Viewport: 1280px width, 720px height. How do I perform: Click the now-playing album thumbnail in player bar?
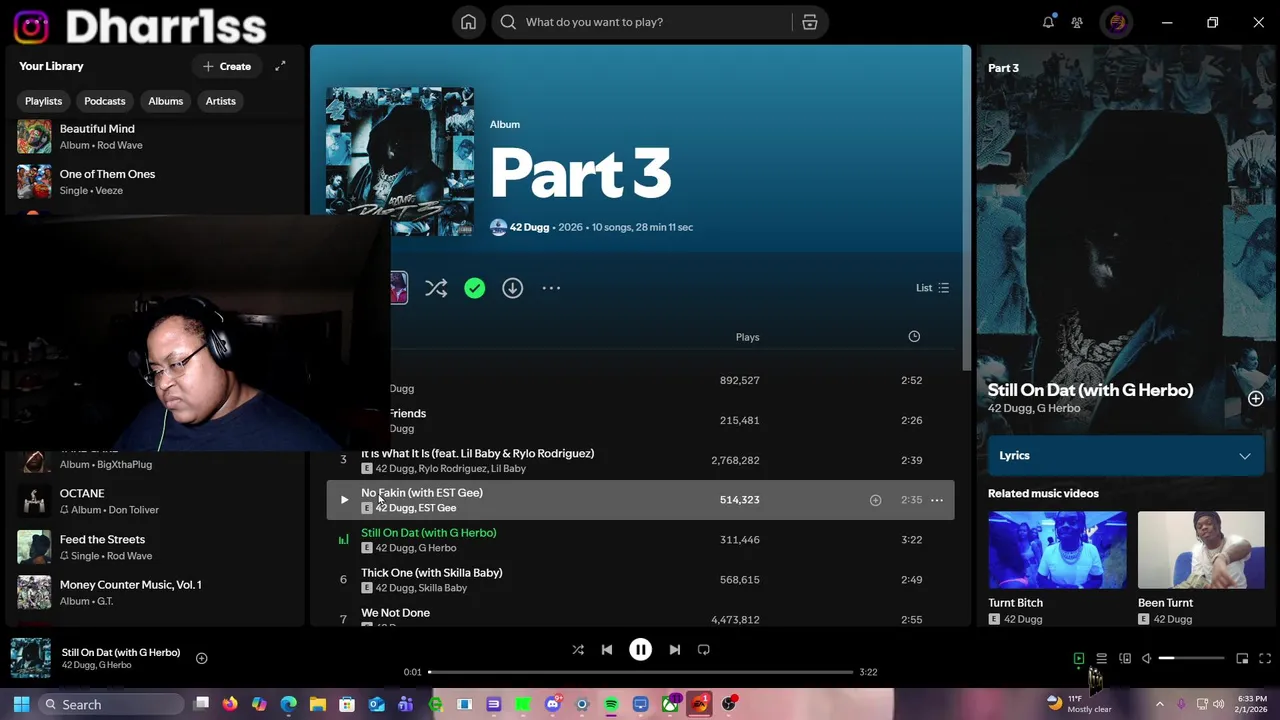tap(31, 658)
